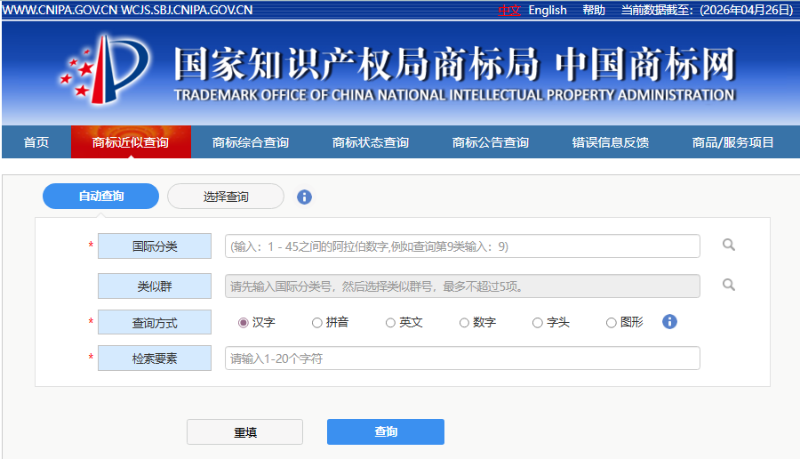Click the WWW.CNIPA.GOV.CN address text

pos(60,10)
